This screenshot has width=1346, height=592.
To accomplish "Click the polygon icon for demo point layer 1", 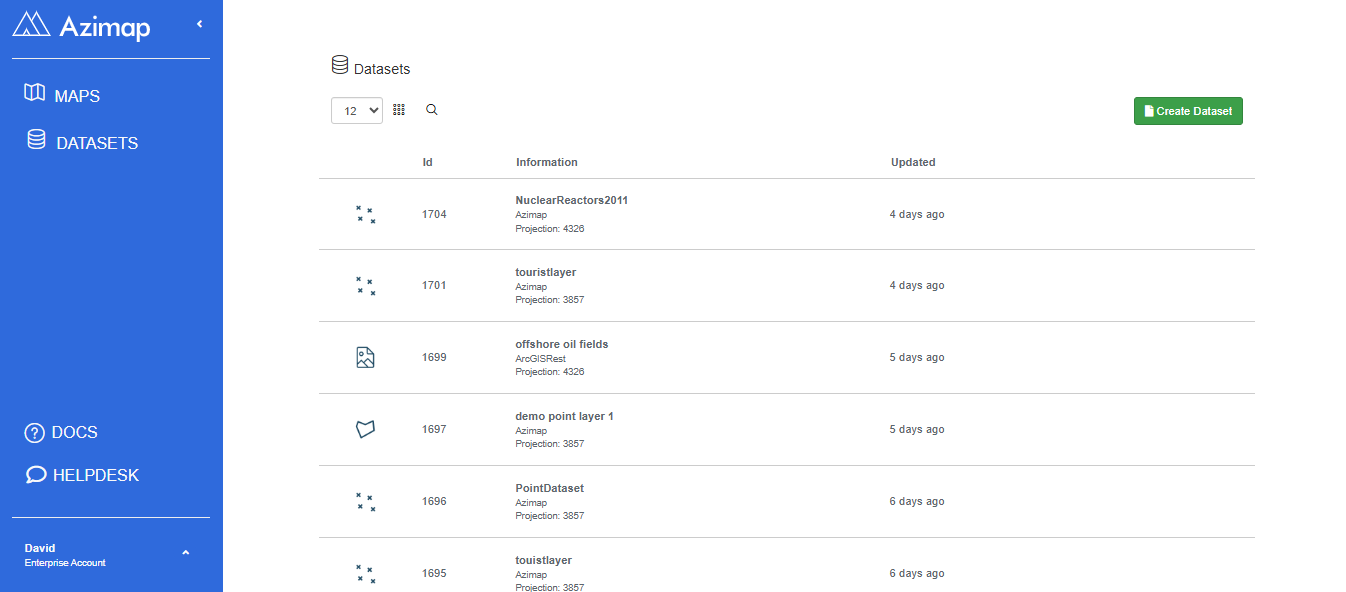I will (x=366, y=429).
